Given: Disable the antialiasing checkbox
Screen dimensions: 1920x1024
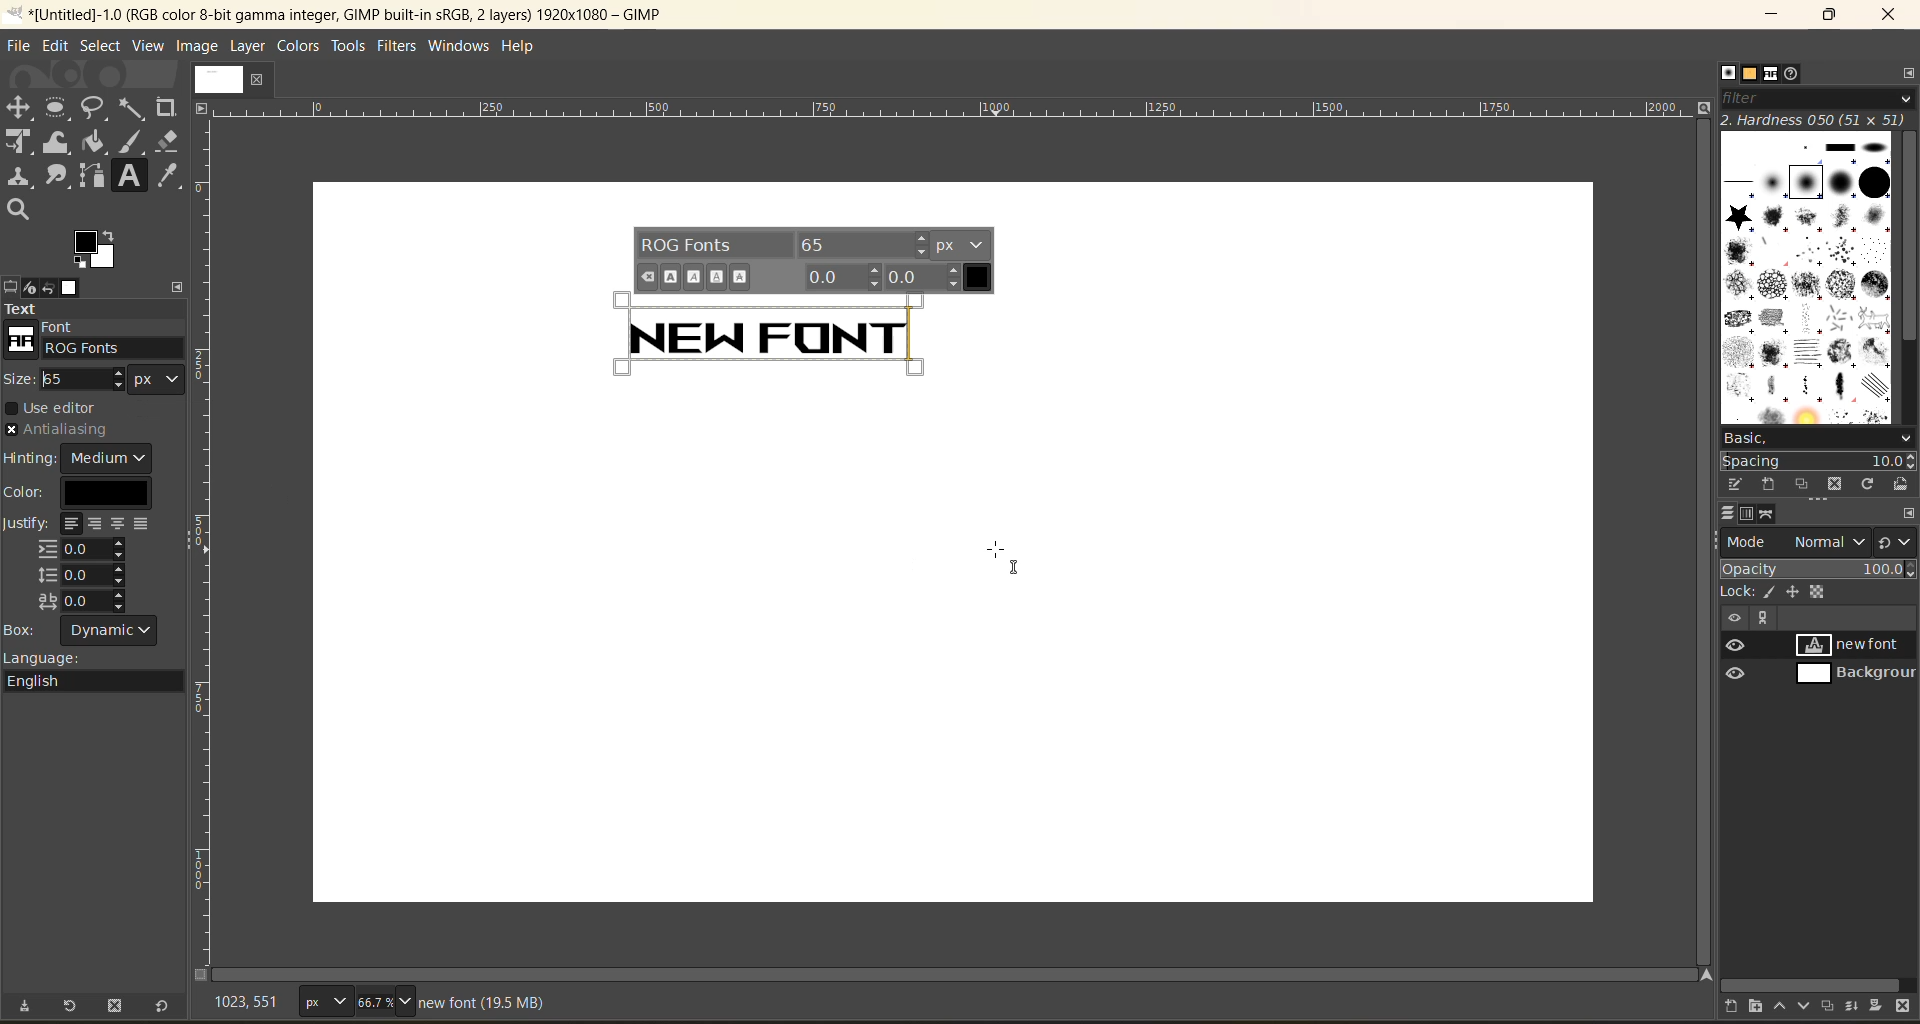Looking at the screenshot, I should click(12, 432).
